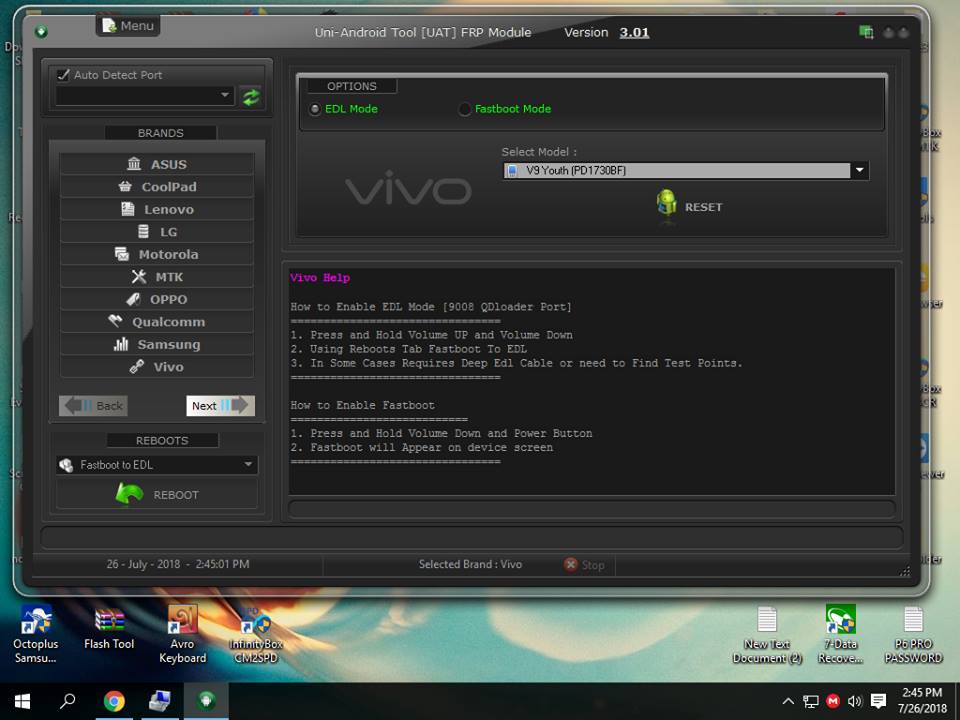Screen dimensions: 960x720
Task: Choose the Motorola brand
Action: [x=157, y=254]
